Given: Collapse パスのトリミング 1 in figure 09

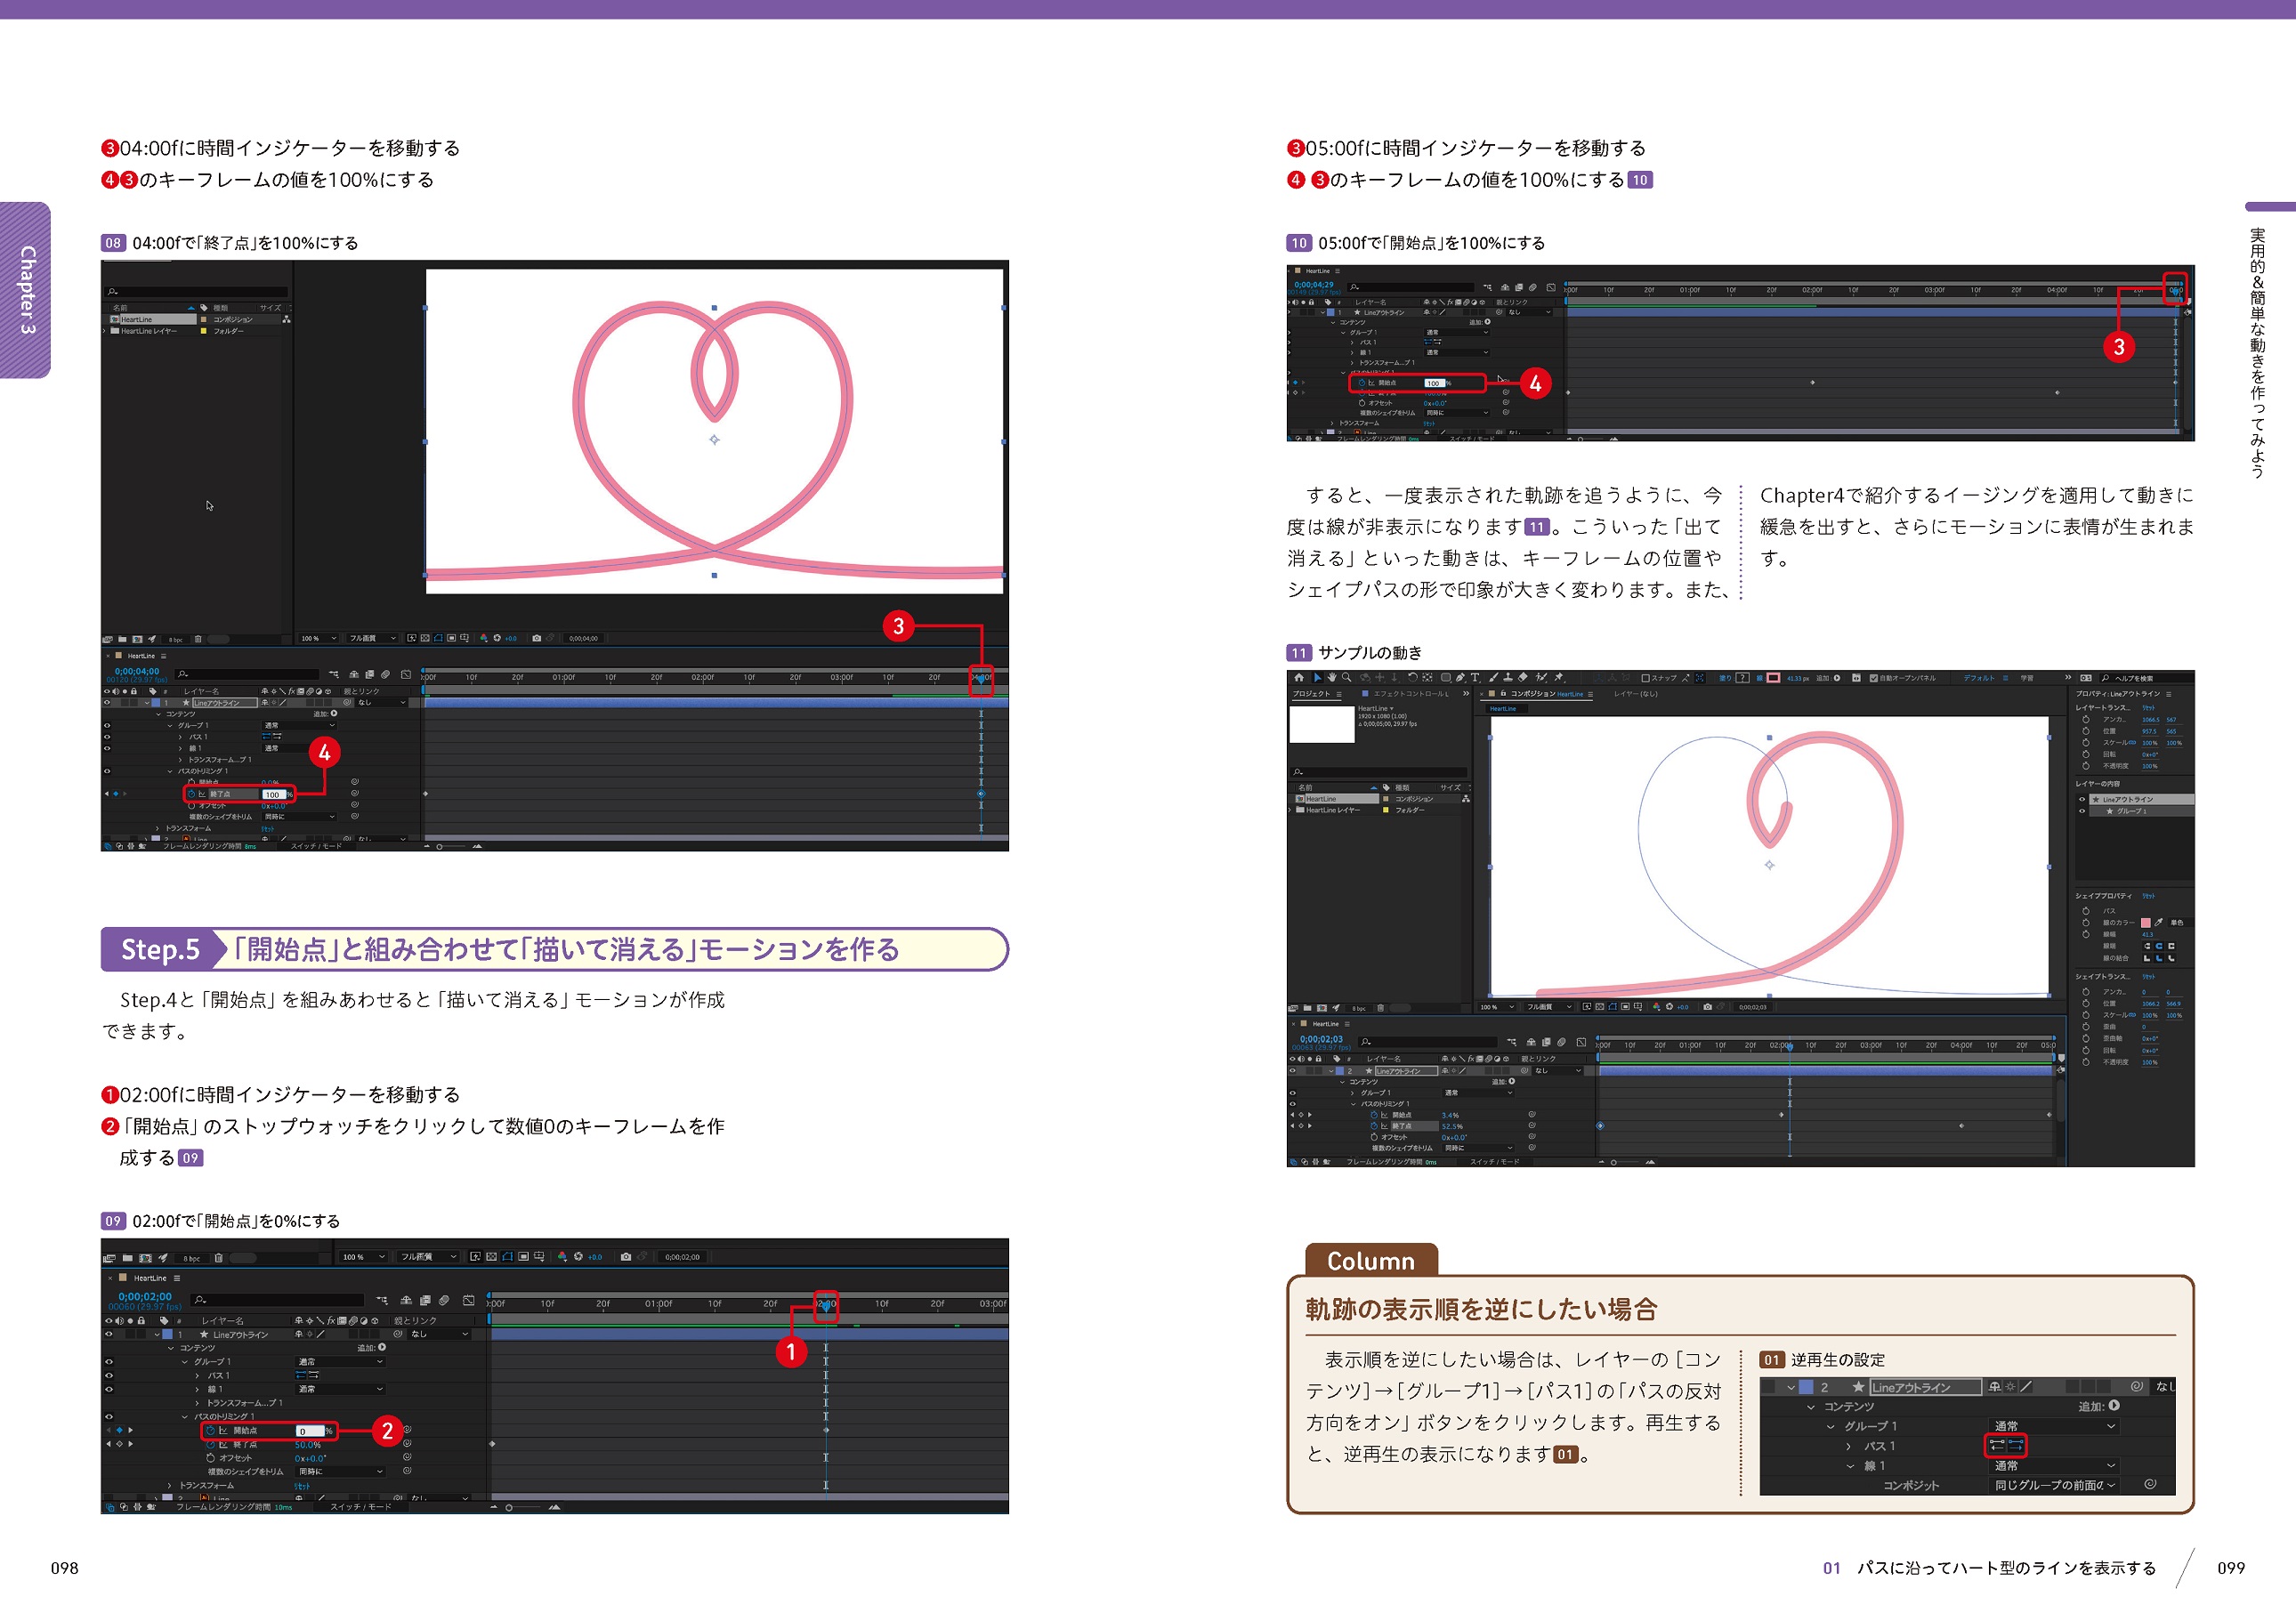Looking at the screenshot, I should pyautogui.click(x=185, y=1418).
